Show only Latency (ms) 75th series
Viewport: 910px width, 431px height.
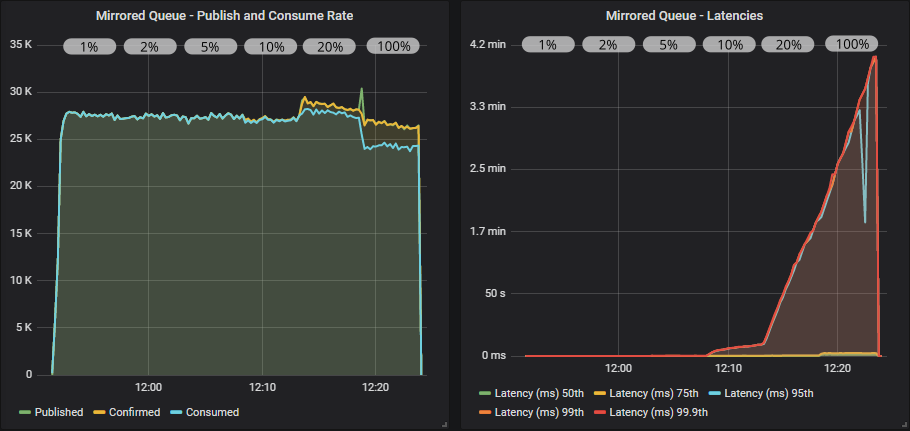click(658, 394)
